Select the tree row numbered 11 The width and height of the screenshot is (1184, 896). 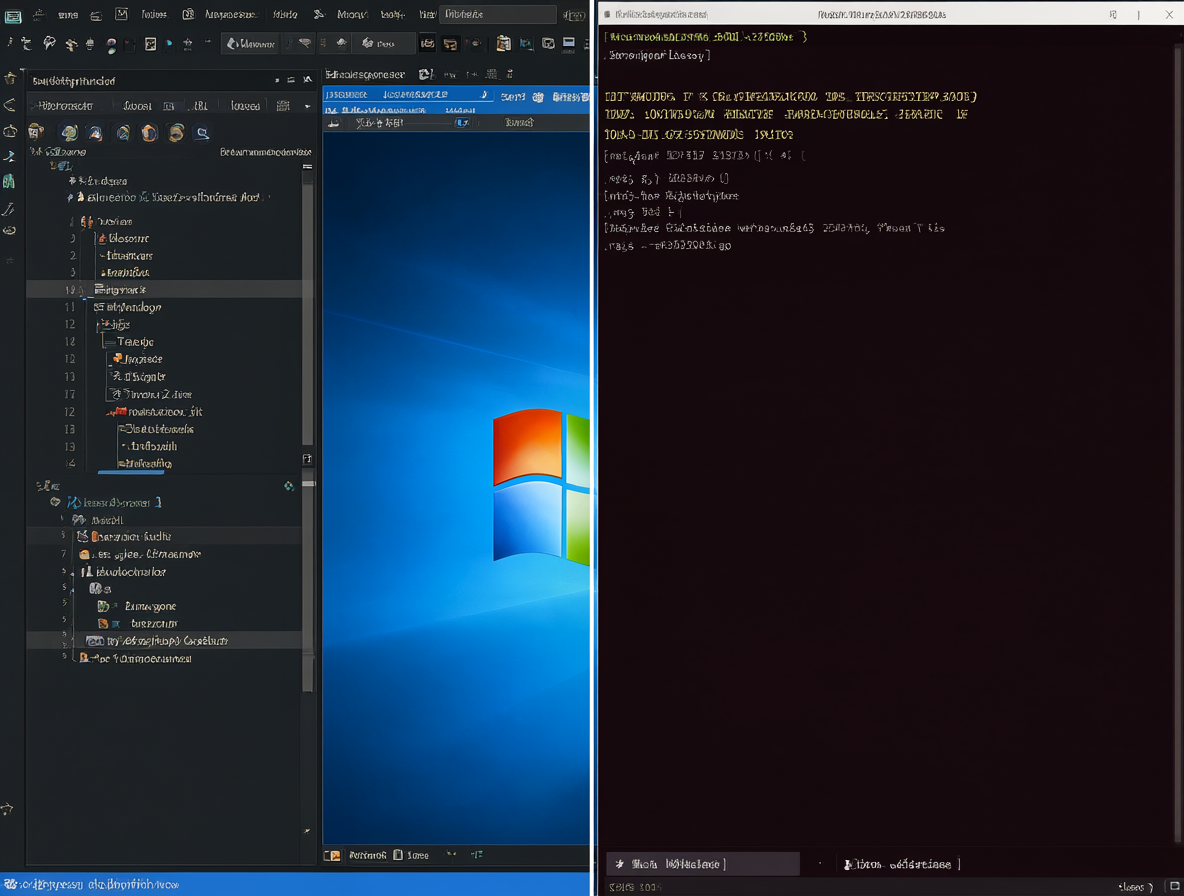164,307
